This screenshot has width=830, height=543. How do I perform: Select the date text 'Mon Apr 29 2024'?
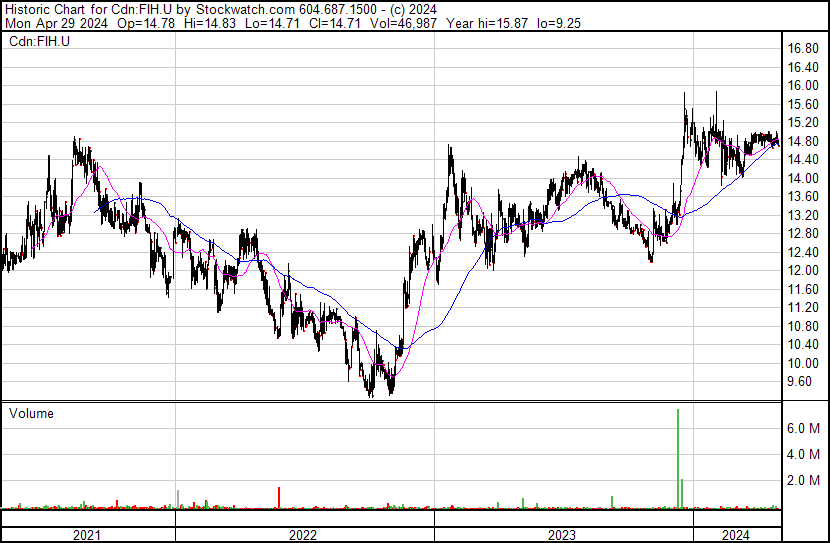coord(56,23)
